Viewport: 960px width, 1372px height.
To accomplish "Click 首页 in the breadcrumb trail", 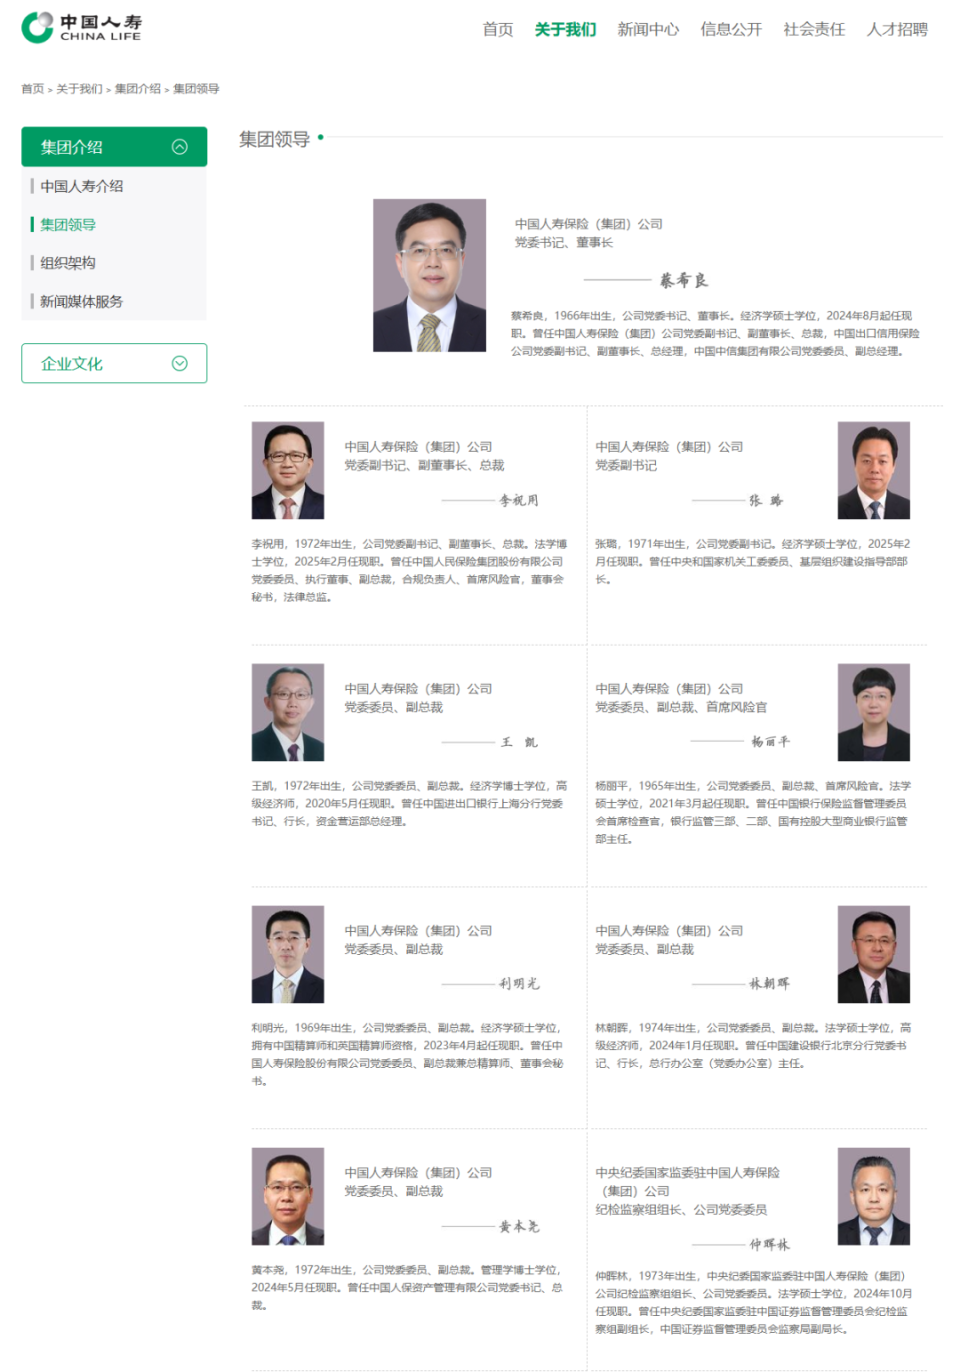I will (33, 89).
